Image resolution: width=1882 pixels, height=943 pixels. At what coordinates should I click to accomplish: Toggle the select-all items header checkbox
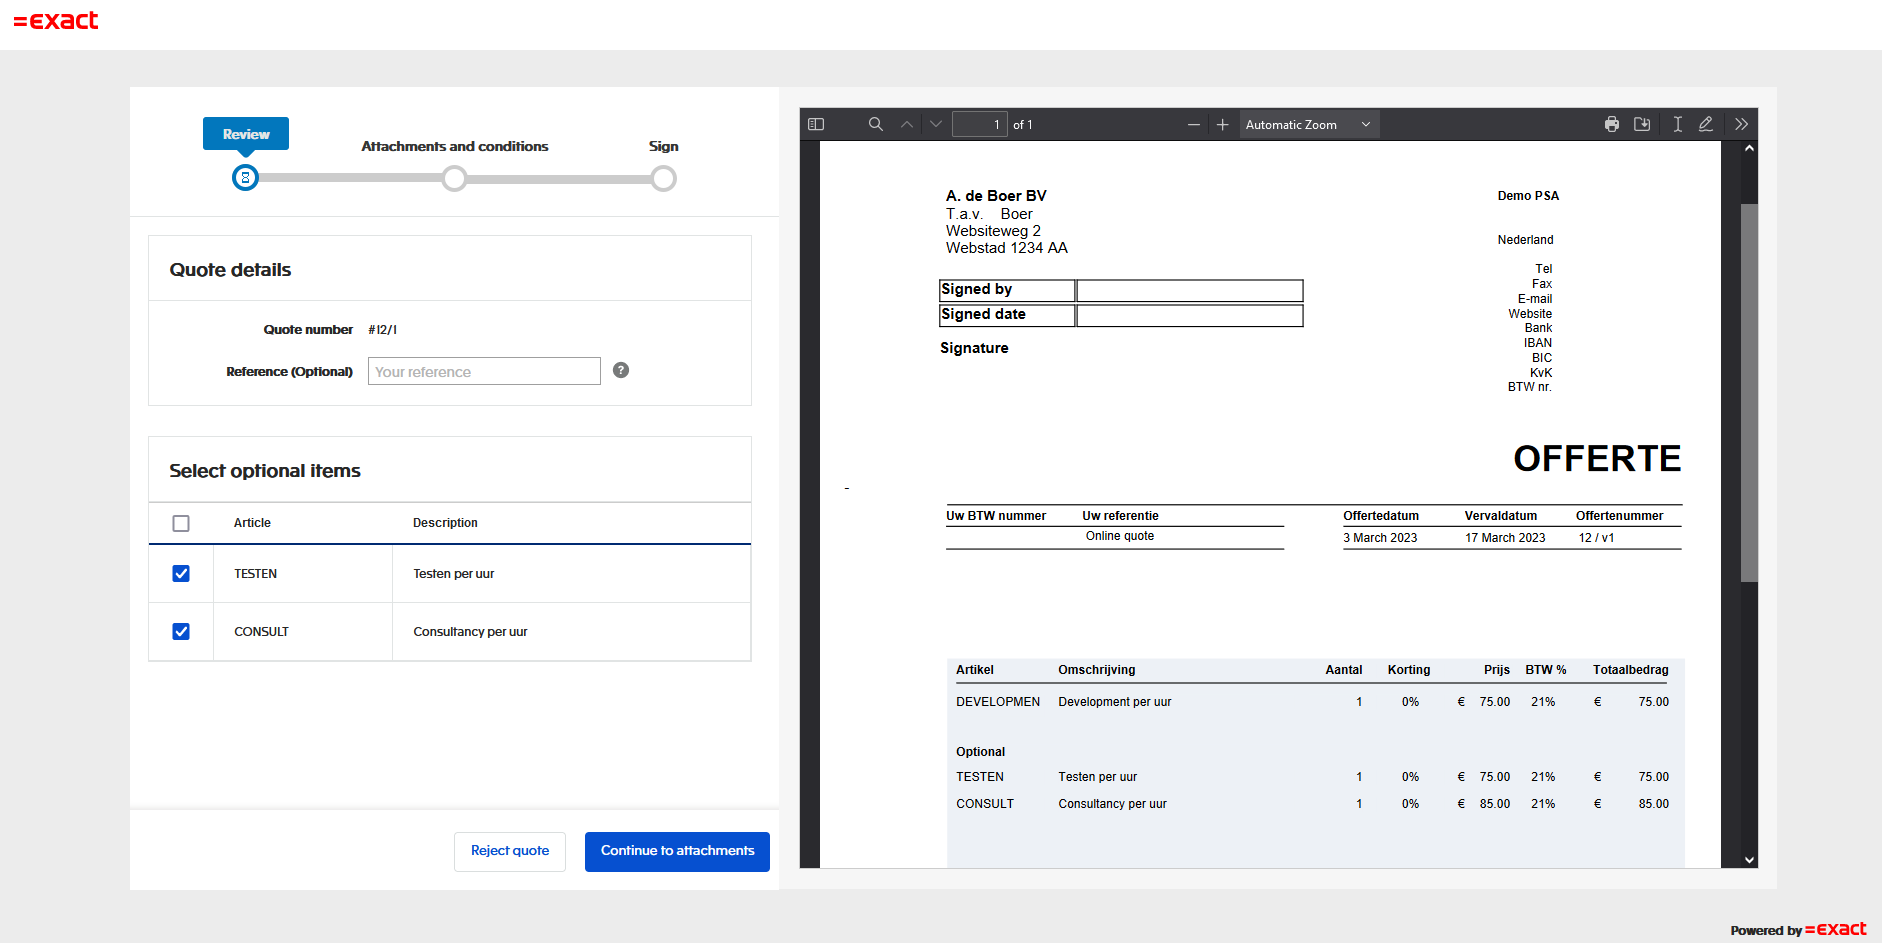pyautogui.click(x=181, y=523)
